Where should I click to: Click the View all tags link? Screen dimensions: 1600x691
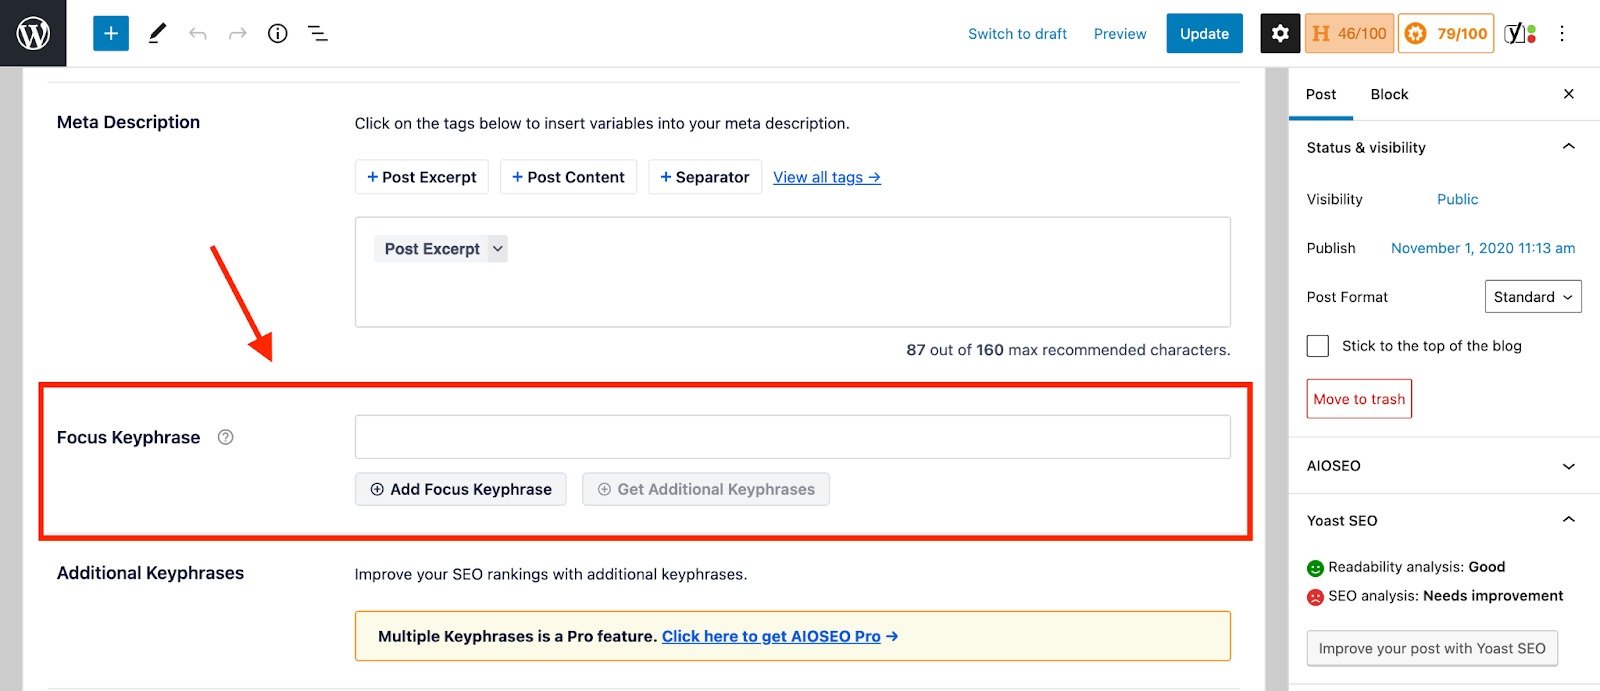click(826, 177)
